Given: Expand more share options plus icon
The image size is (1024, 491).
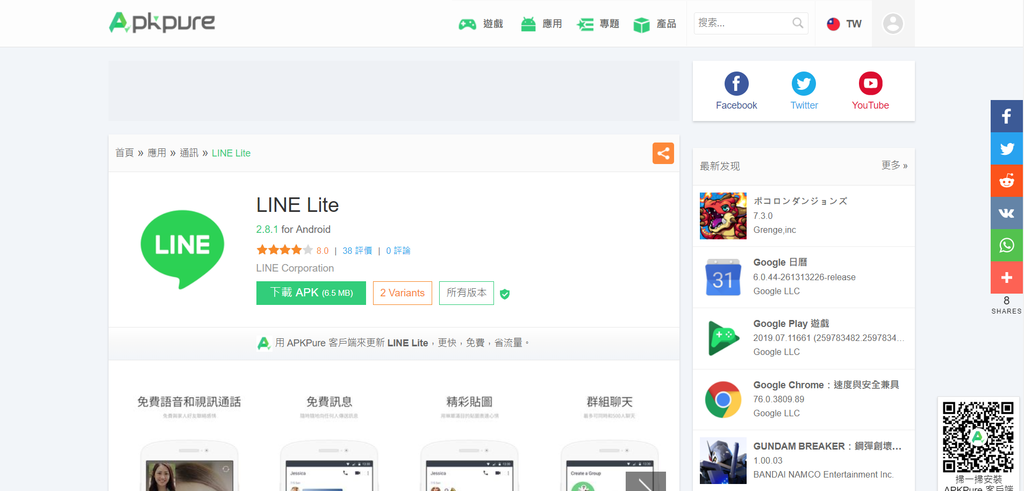Looking at the screenshot, I should click(1007, 277).
